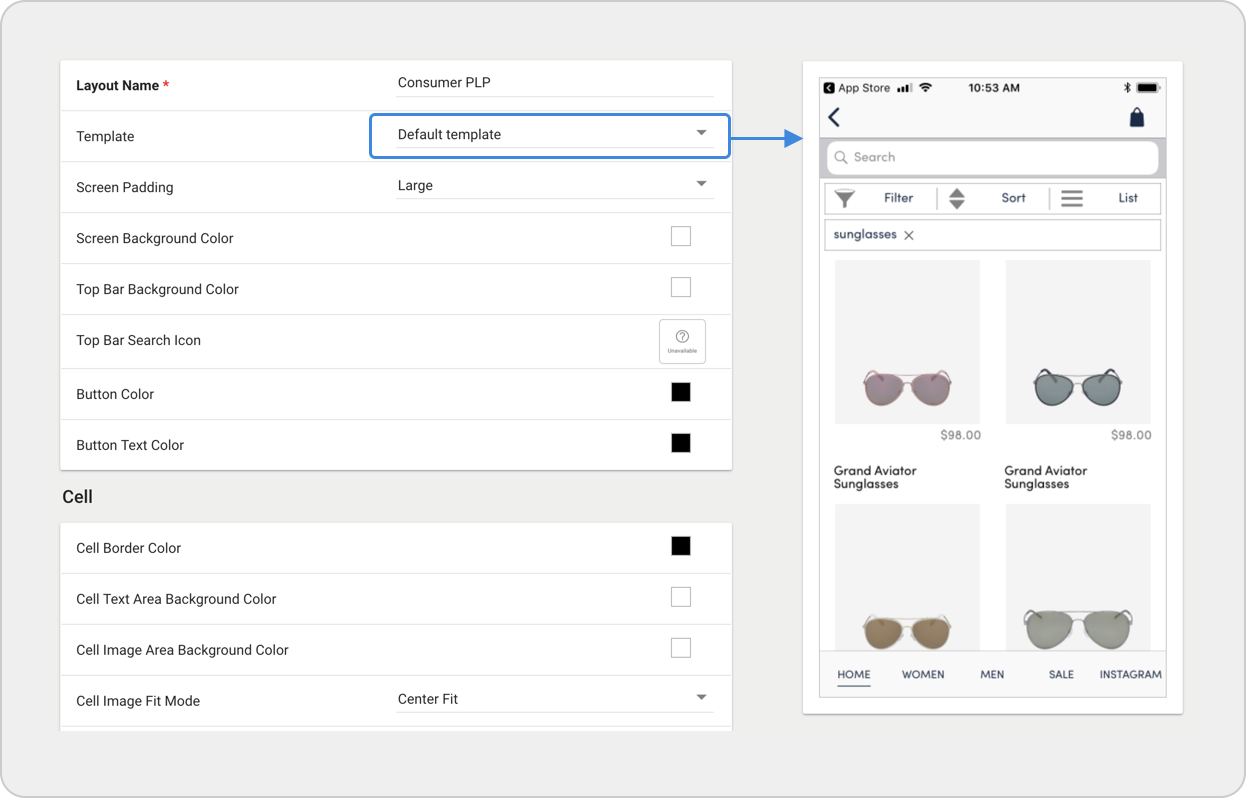Click the Screen Padding label
Viewport: 1246px width, 798px height.
124,188
